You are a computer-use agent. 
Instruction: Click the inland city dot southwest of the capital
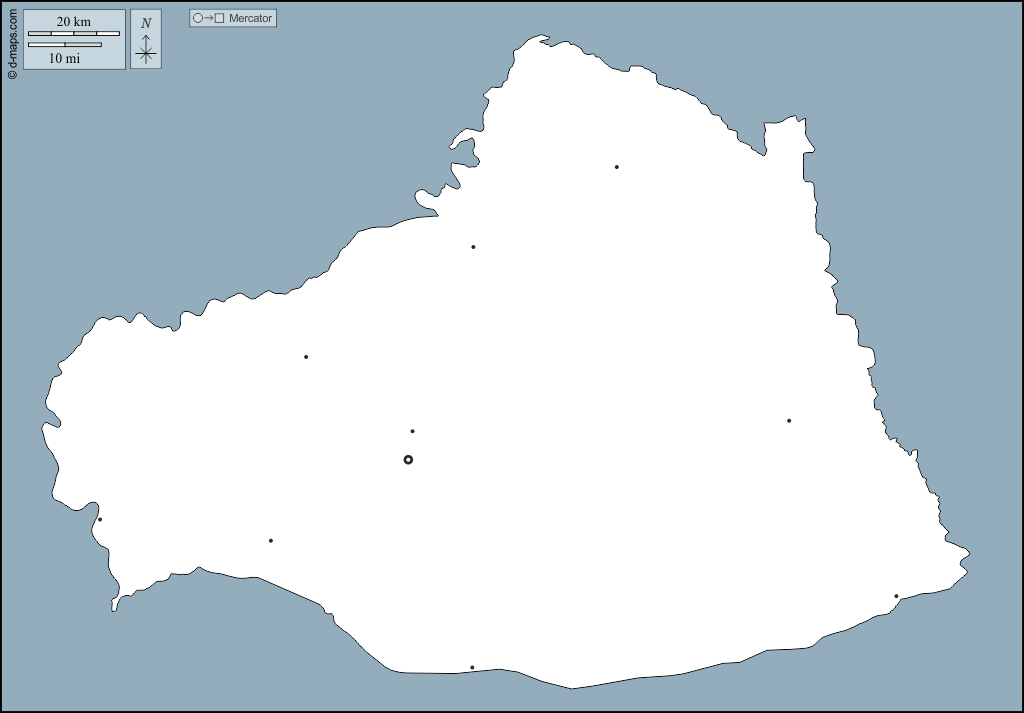click(271, 541)
